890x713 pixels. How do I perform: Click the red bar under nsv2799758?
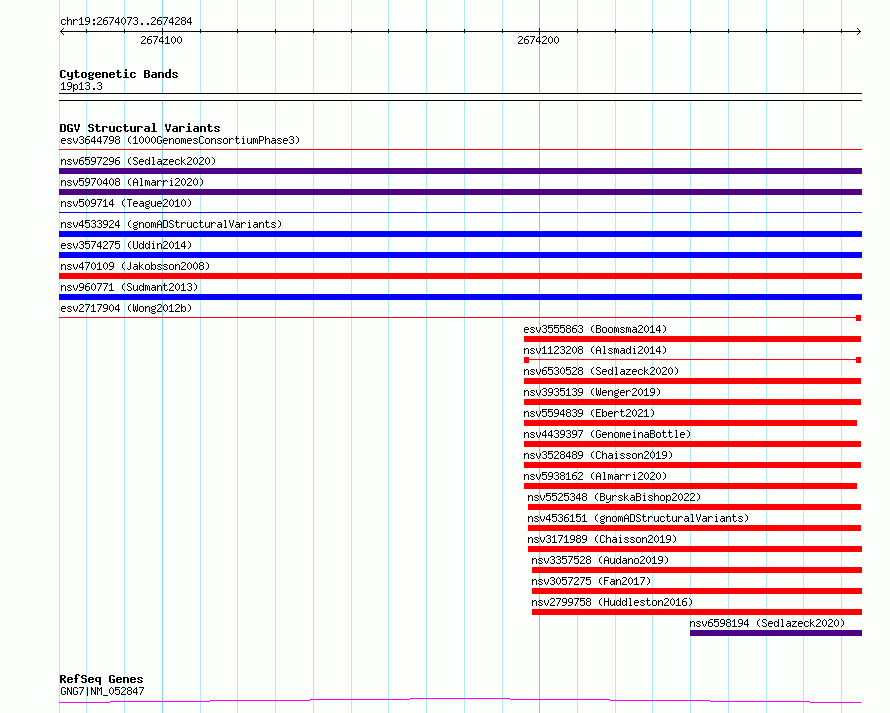coord(697,612)
